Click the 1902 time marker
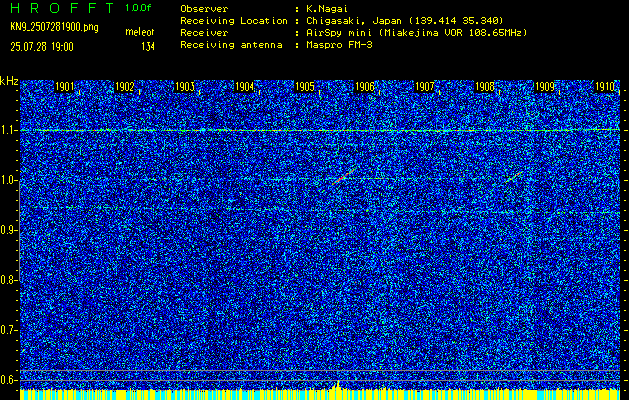This screenshot has width=629, height=400. [x=124, y=87]
